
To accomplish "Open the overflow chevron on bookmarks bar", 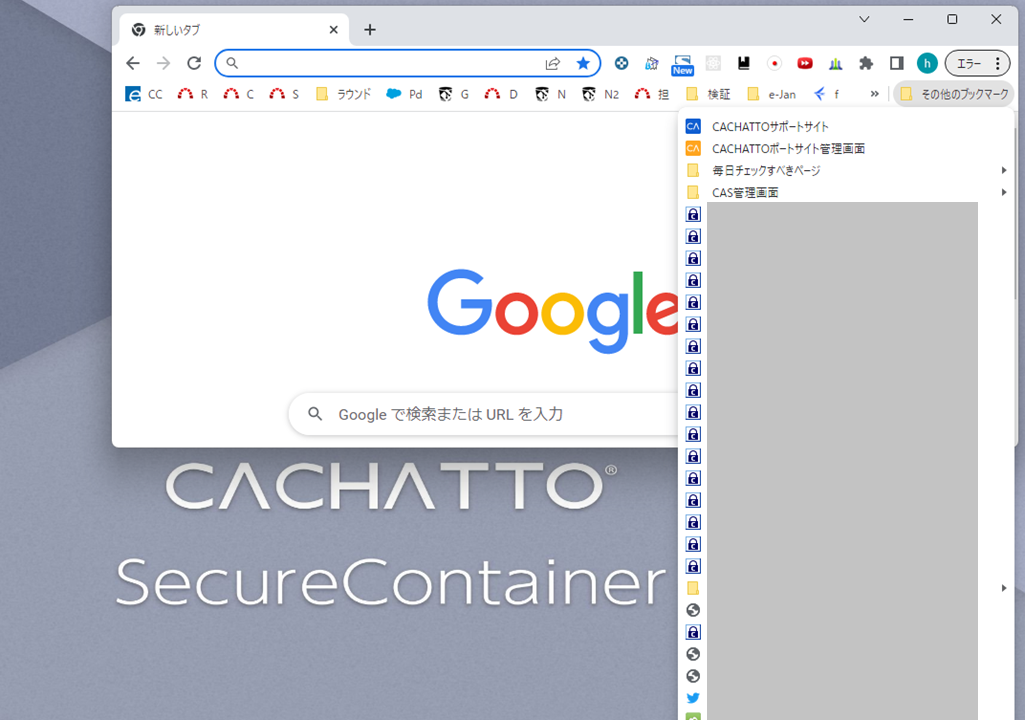I will (x=873, y=93).
